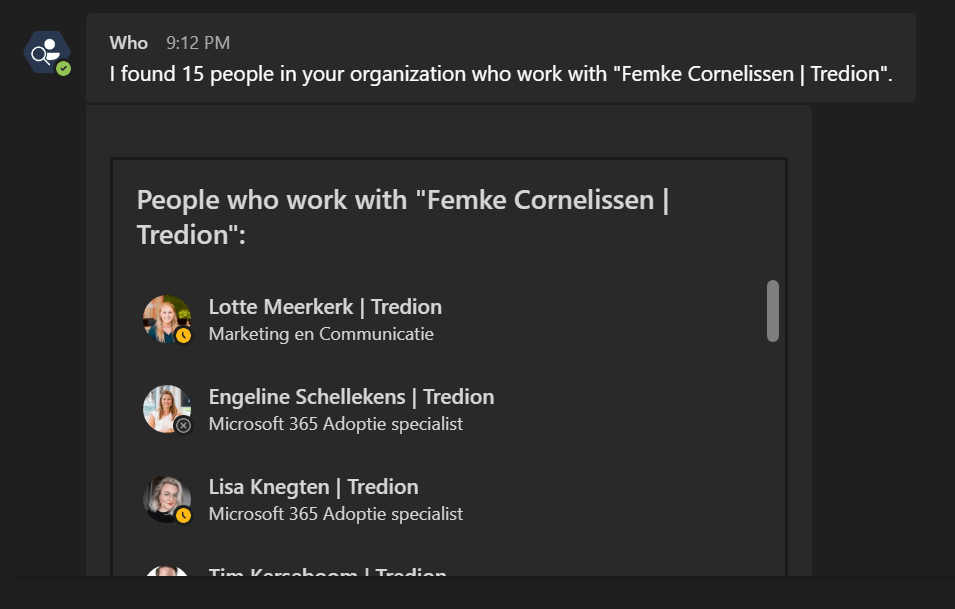Image resolution: width=955 pixels, height=609 pixels.
Task: Click the Who bot's green available status badge
Action: (x=64, y=69)
